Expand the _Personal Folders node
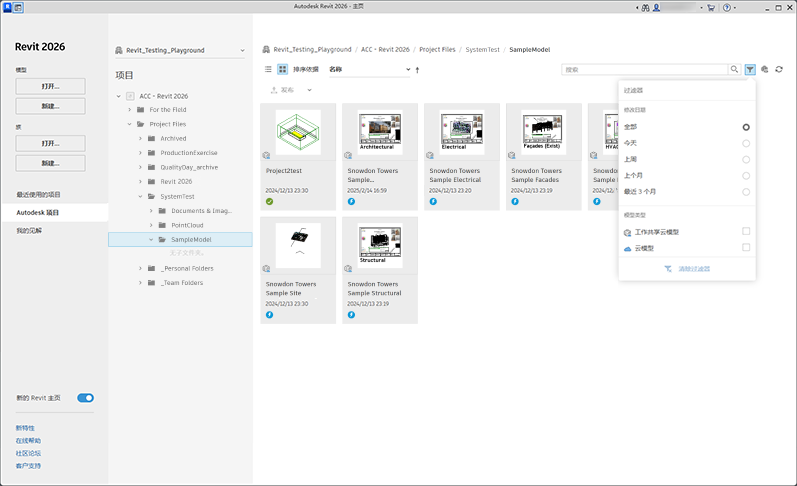This screenshot has width=797, height=486. tap(140, 268)
